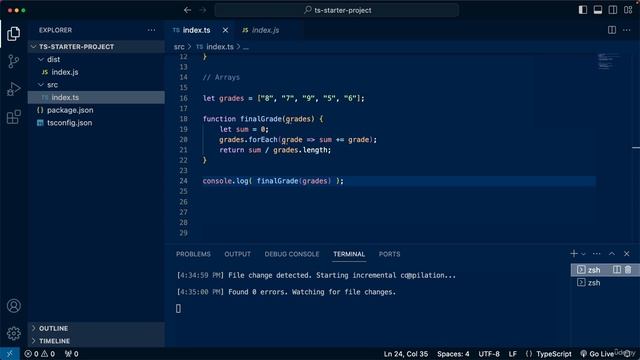Click Go Live in the status bar
The image size is (640, 360).
[597, 354]
